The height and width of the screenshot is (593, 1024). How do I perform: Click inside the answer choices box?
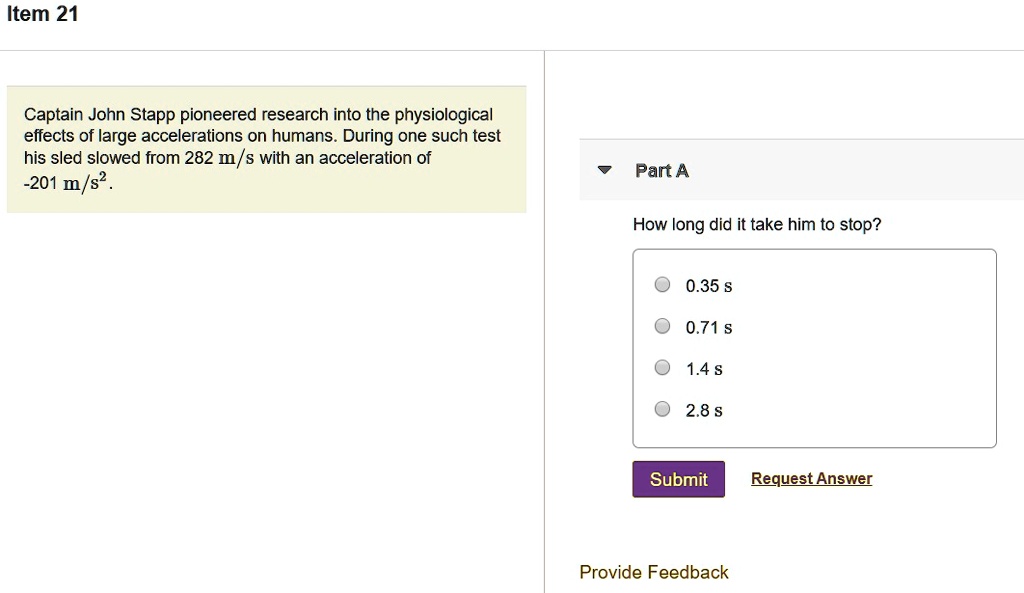click(813, 347)
